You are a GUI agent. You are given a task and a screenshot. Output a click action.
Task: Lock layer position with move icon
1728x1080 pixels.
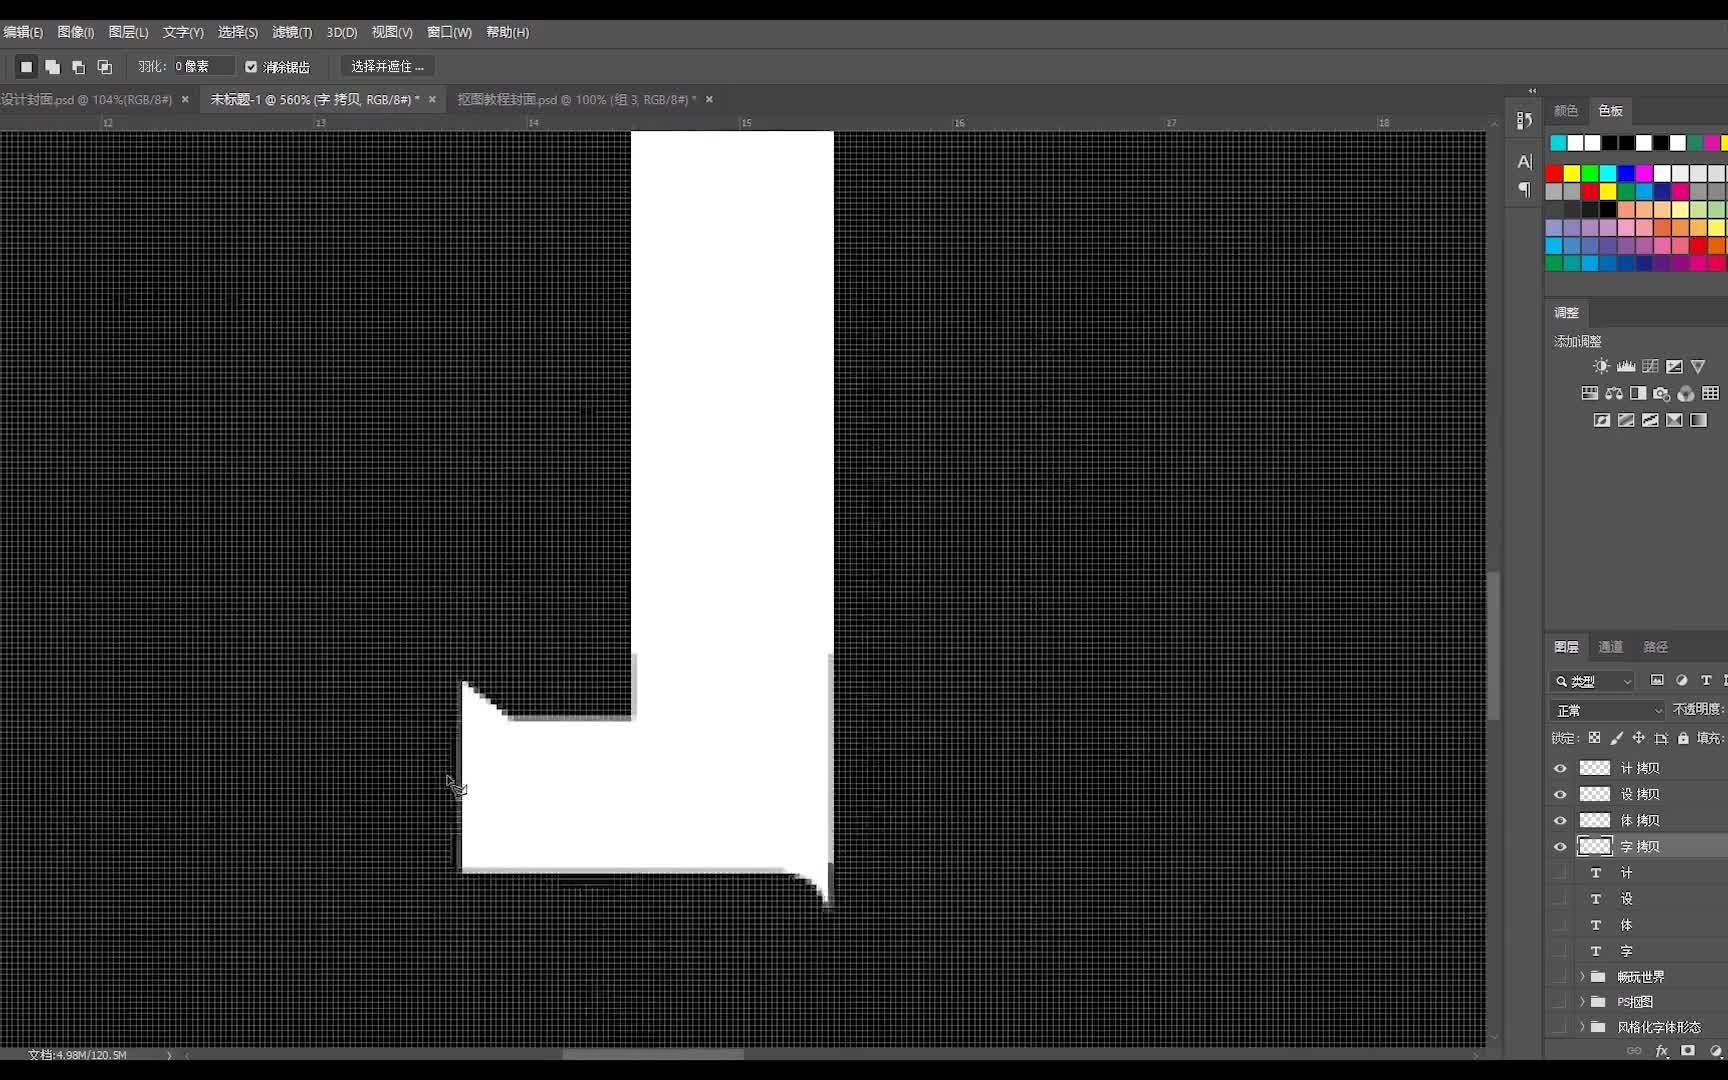(x=1638, y=738)
